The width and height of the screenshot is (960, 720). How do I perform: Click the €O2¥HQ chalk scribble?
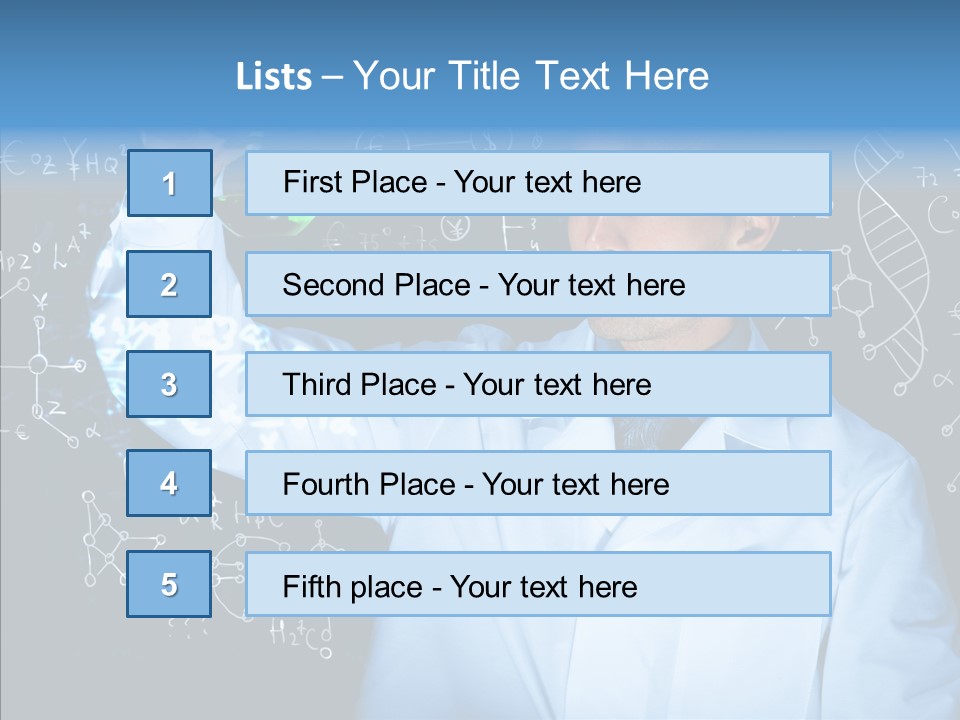(x=60, y=160)
